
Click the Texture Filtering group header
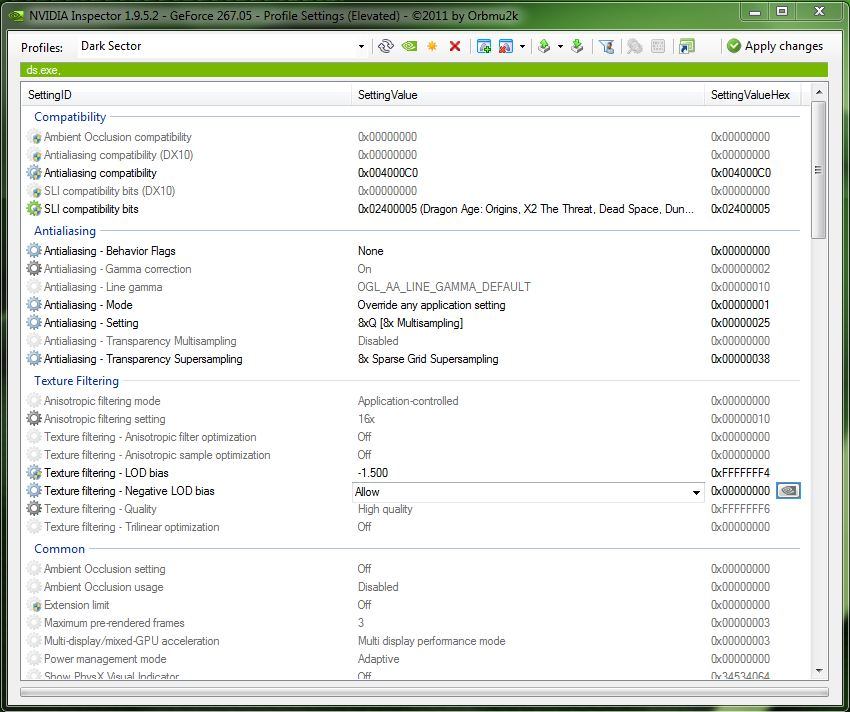[76, 381]
